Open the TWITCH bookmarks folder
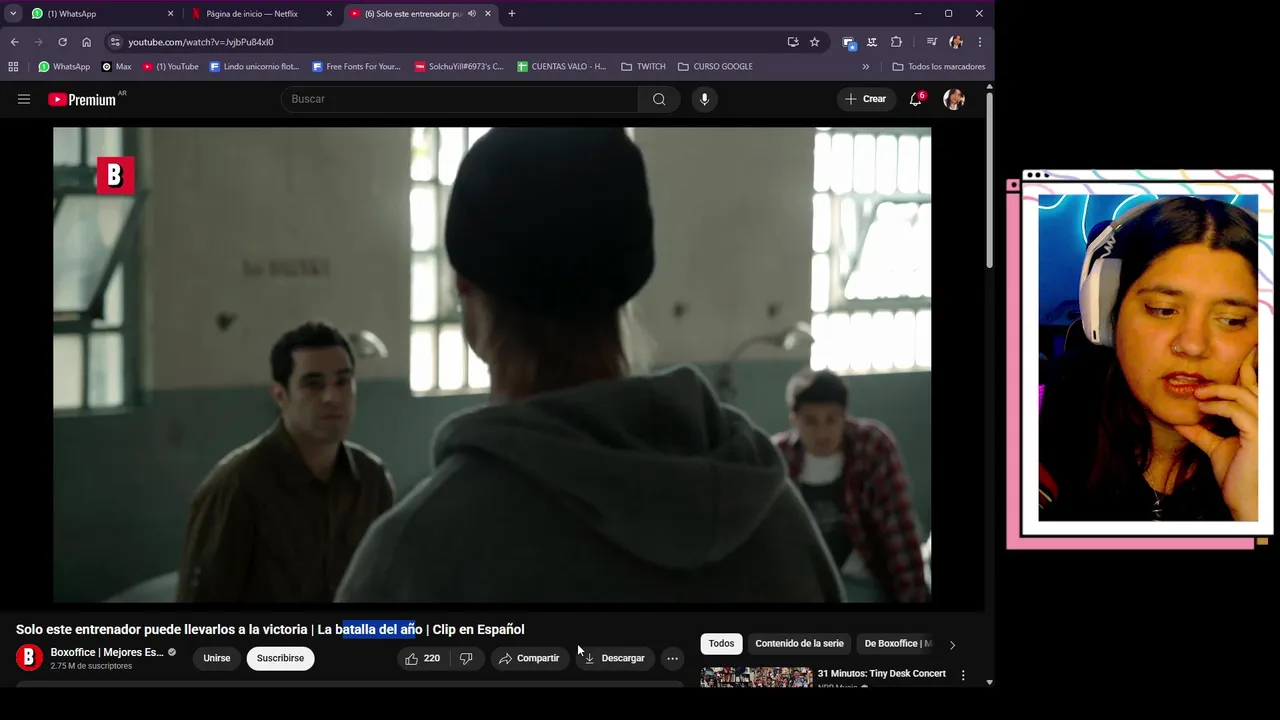The height and width of the screenshot is (720, 1280). 643,67
